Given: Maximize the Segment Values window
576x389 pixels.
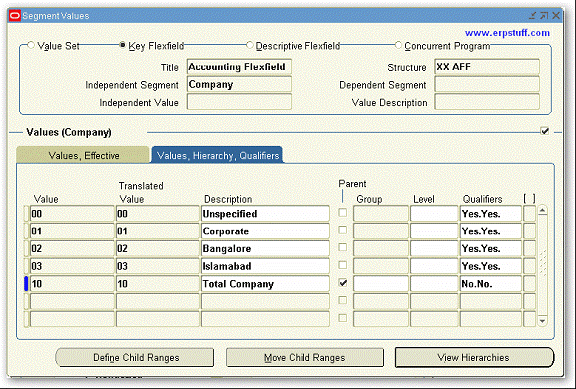Looking at the screenshot, I should point(544,15).
